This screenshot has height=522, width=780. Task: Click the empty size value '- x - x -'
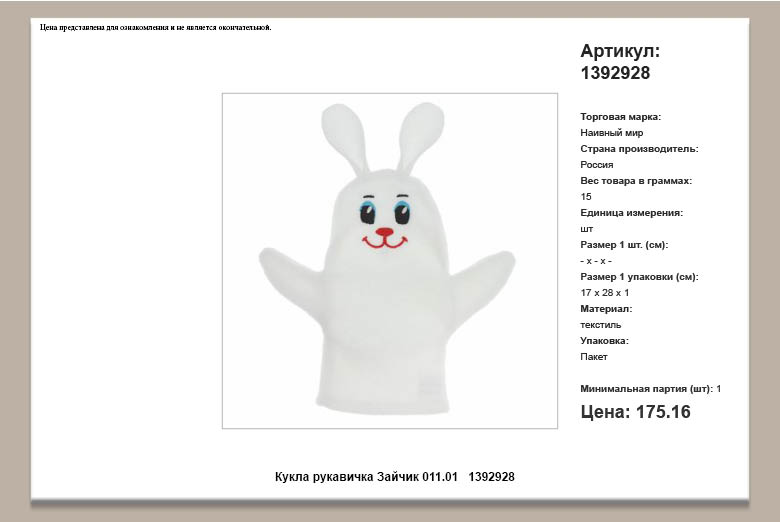[x=596, y=261]
